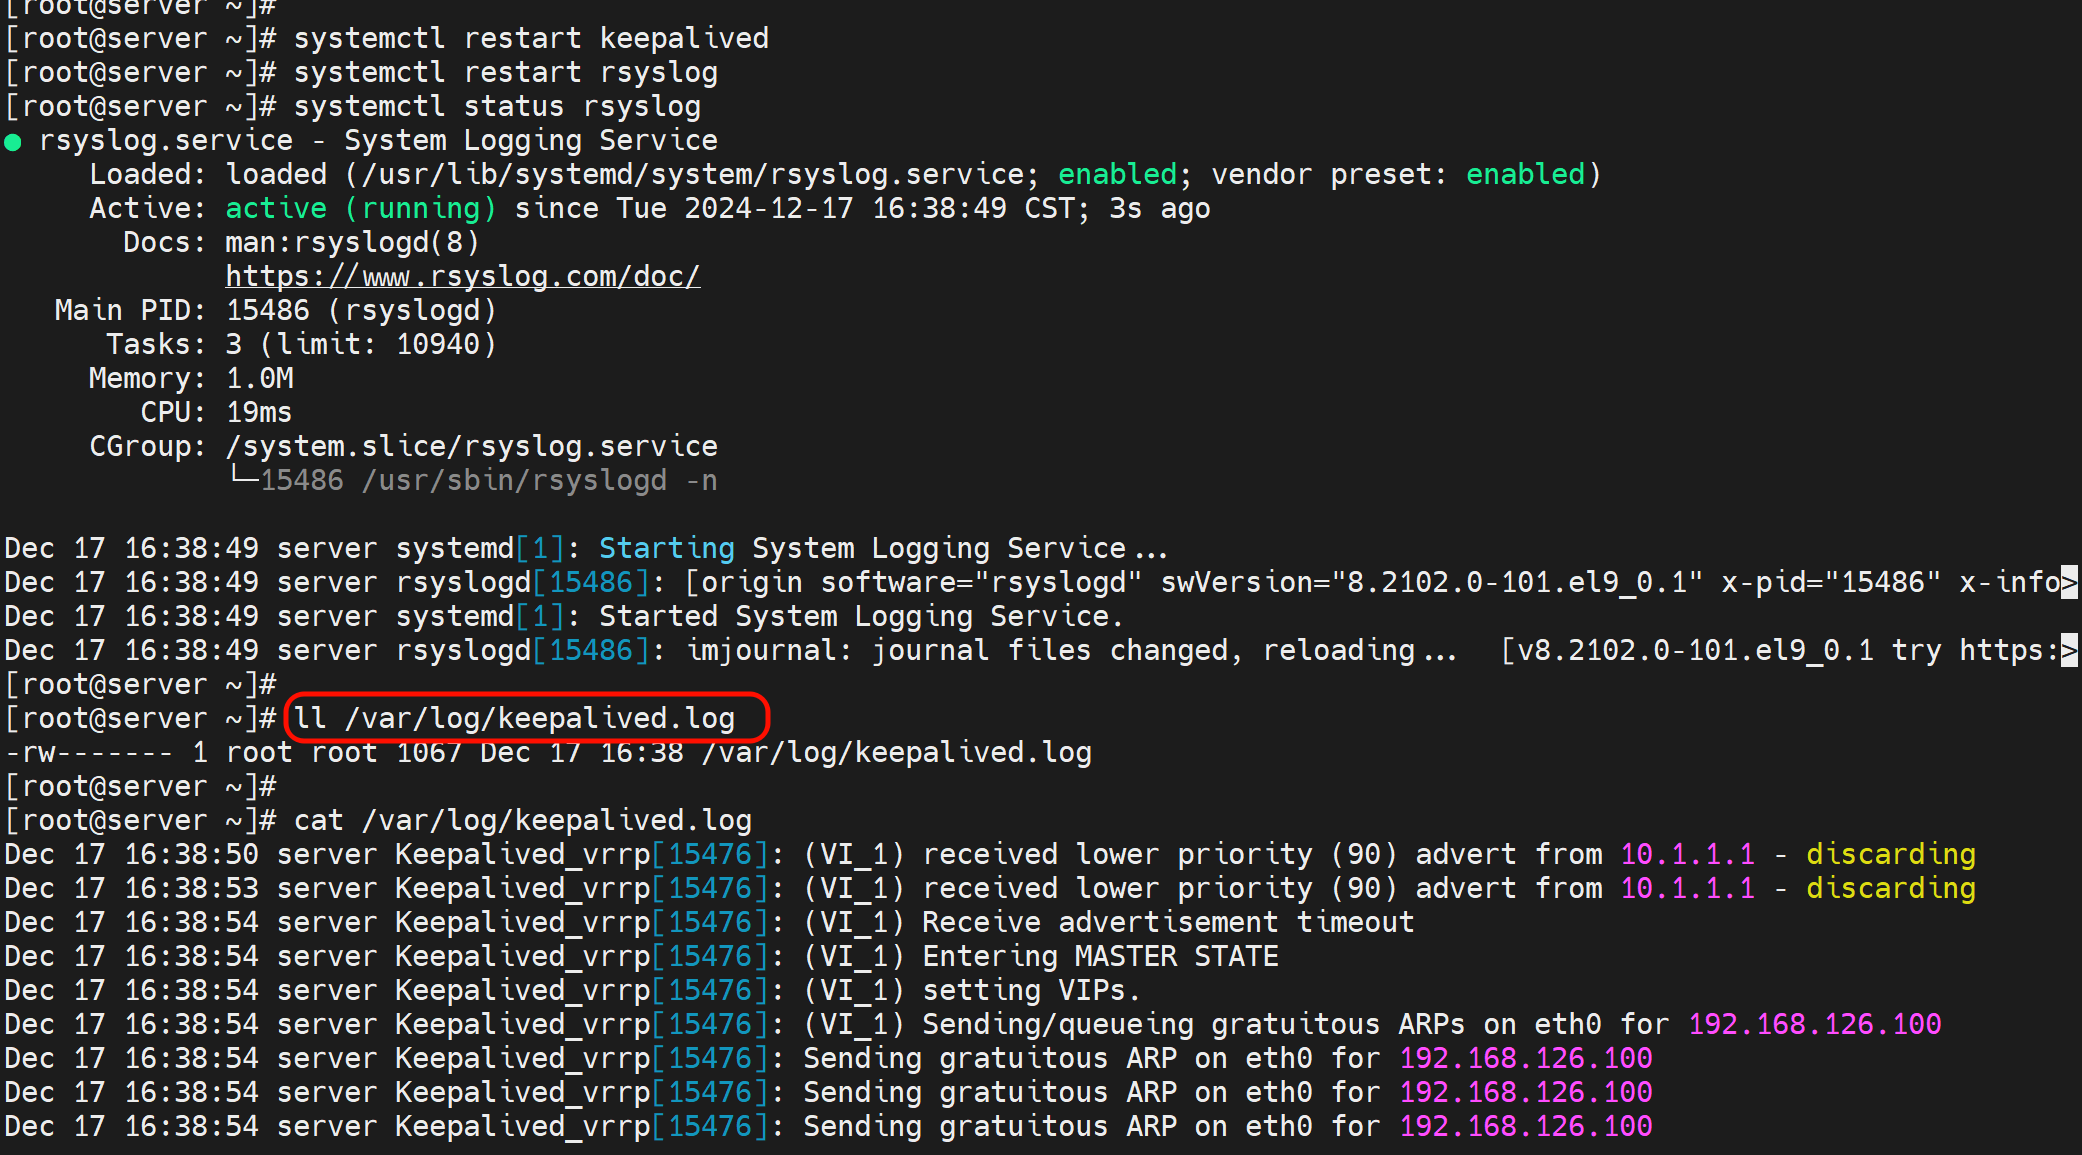Click the 'active (running)' status text
Screen dimensions: 2082x1155
[x=361, y=208]
